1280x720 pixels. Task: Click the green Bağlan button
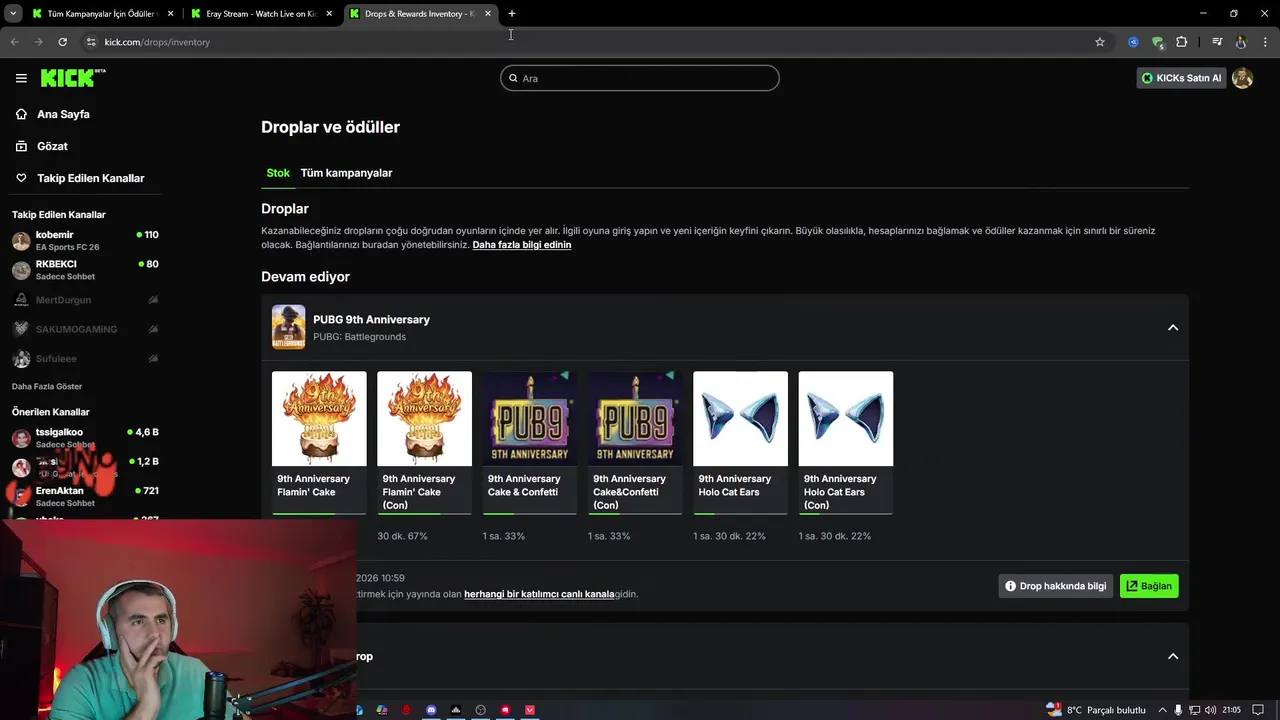tap(1149, 586)
